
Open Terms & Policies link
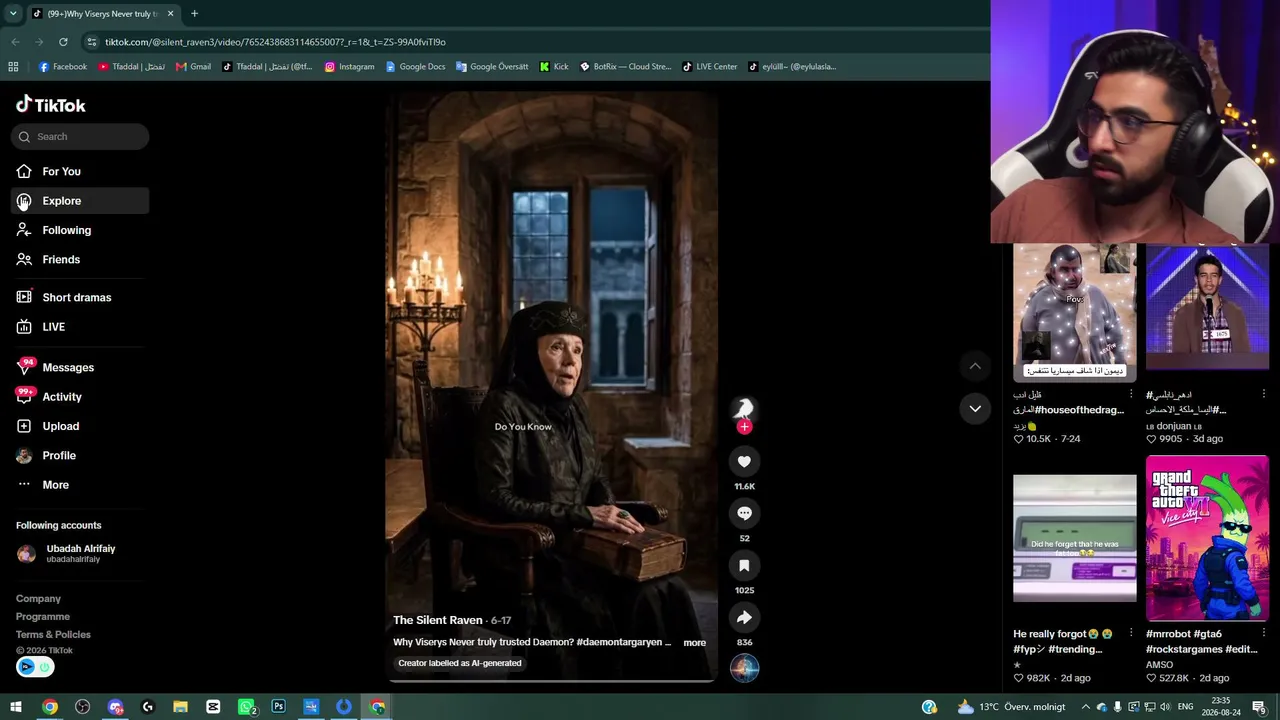coord(53,635)
